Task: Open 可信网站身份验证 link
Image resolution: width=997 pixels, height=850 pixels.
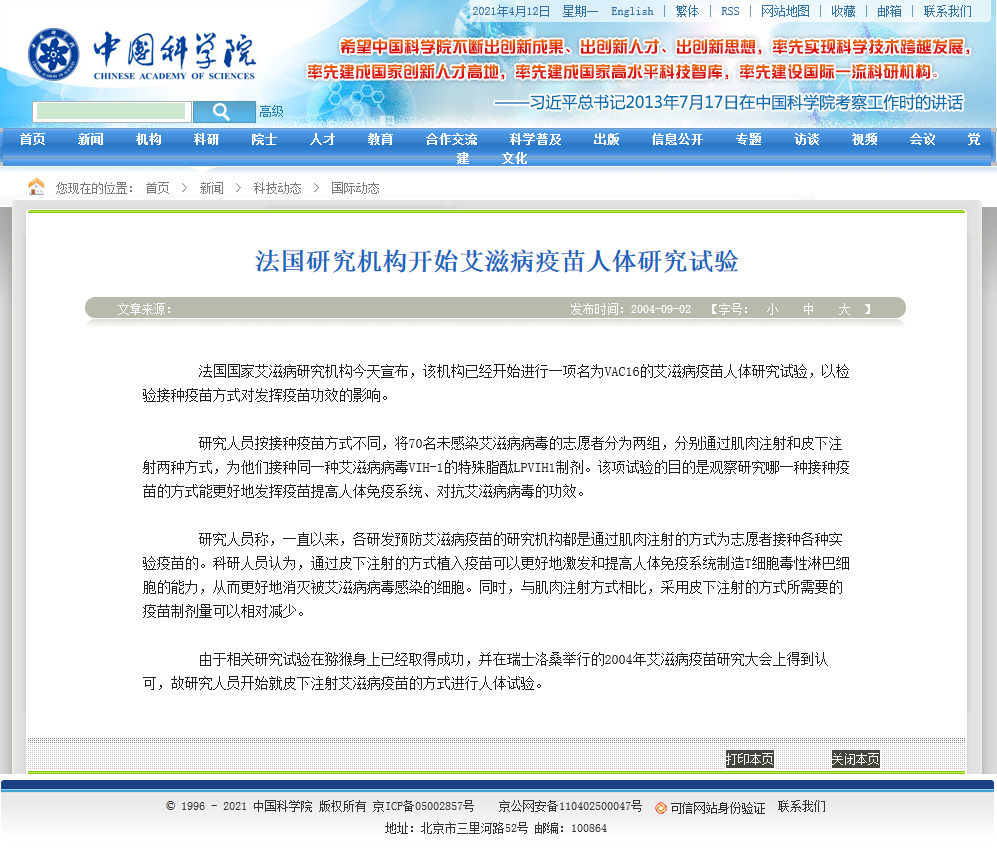Action: point(718,808)
